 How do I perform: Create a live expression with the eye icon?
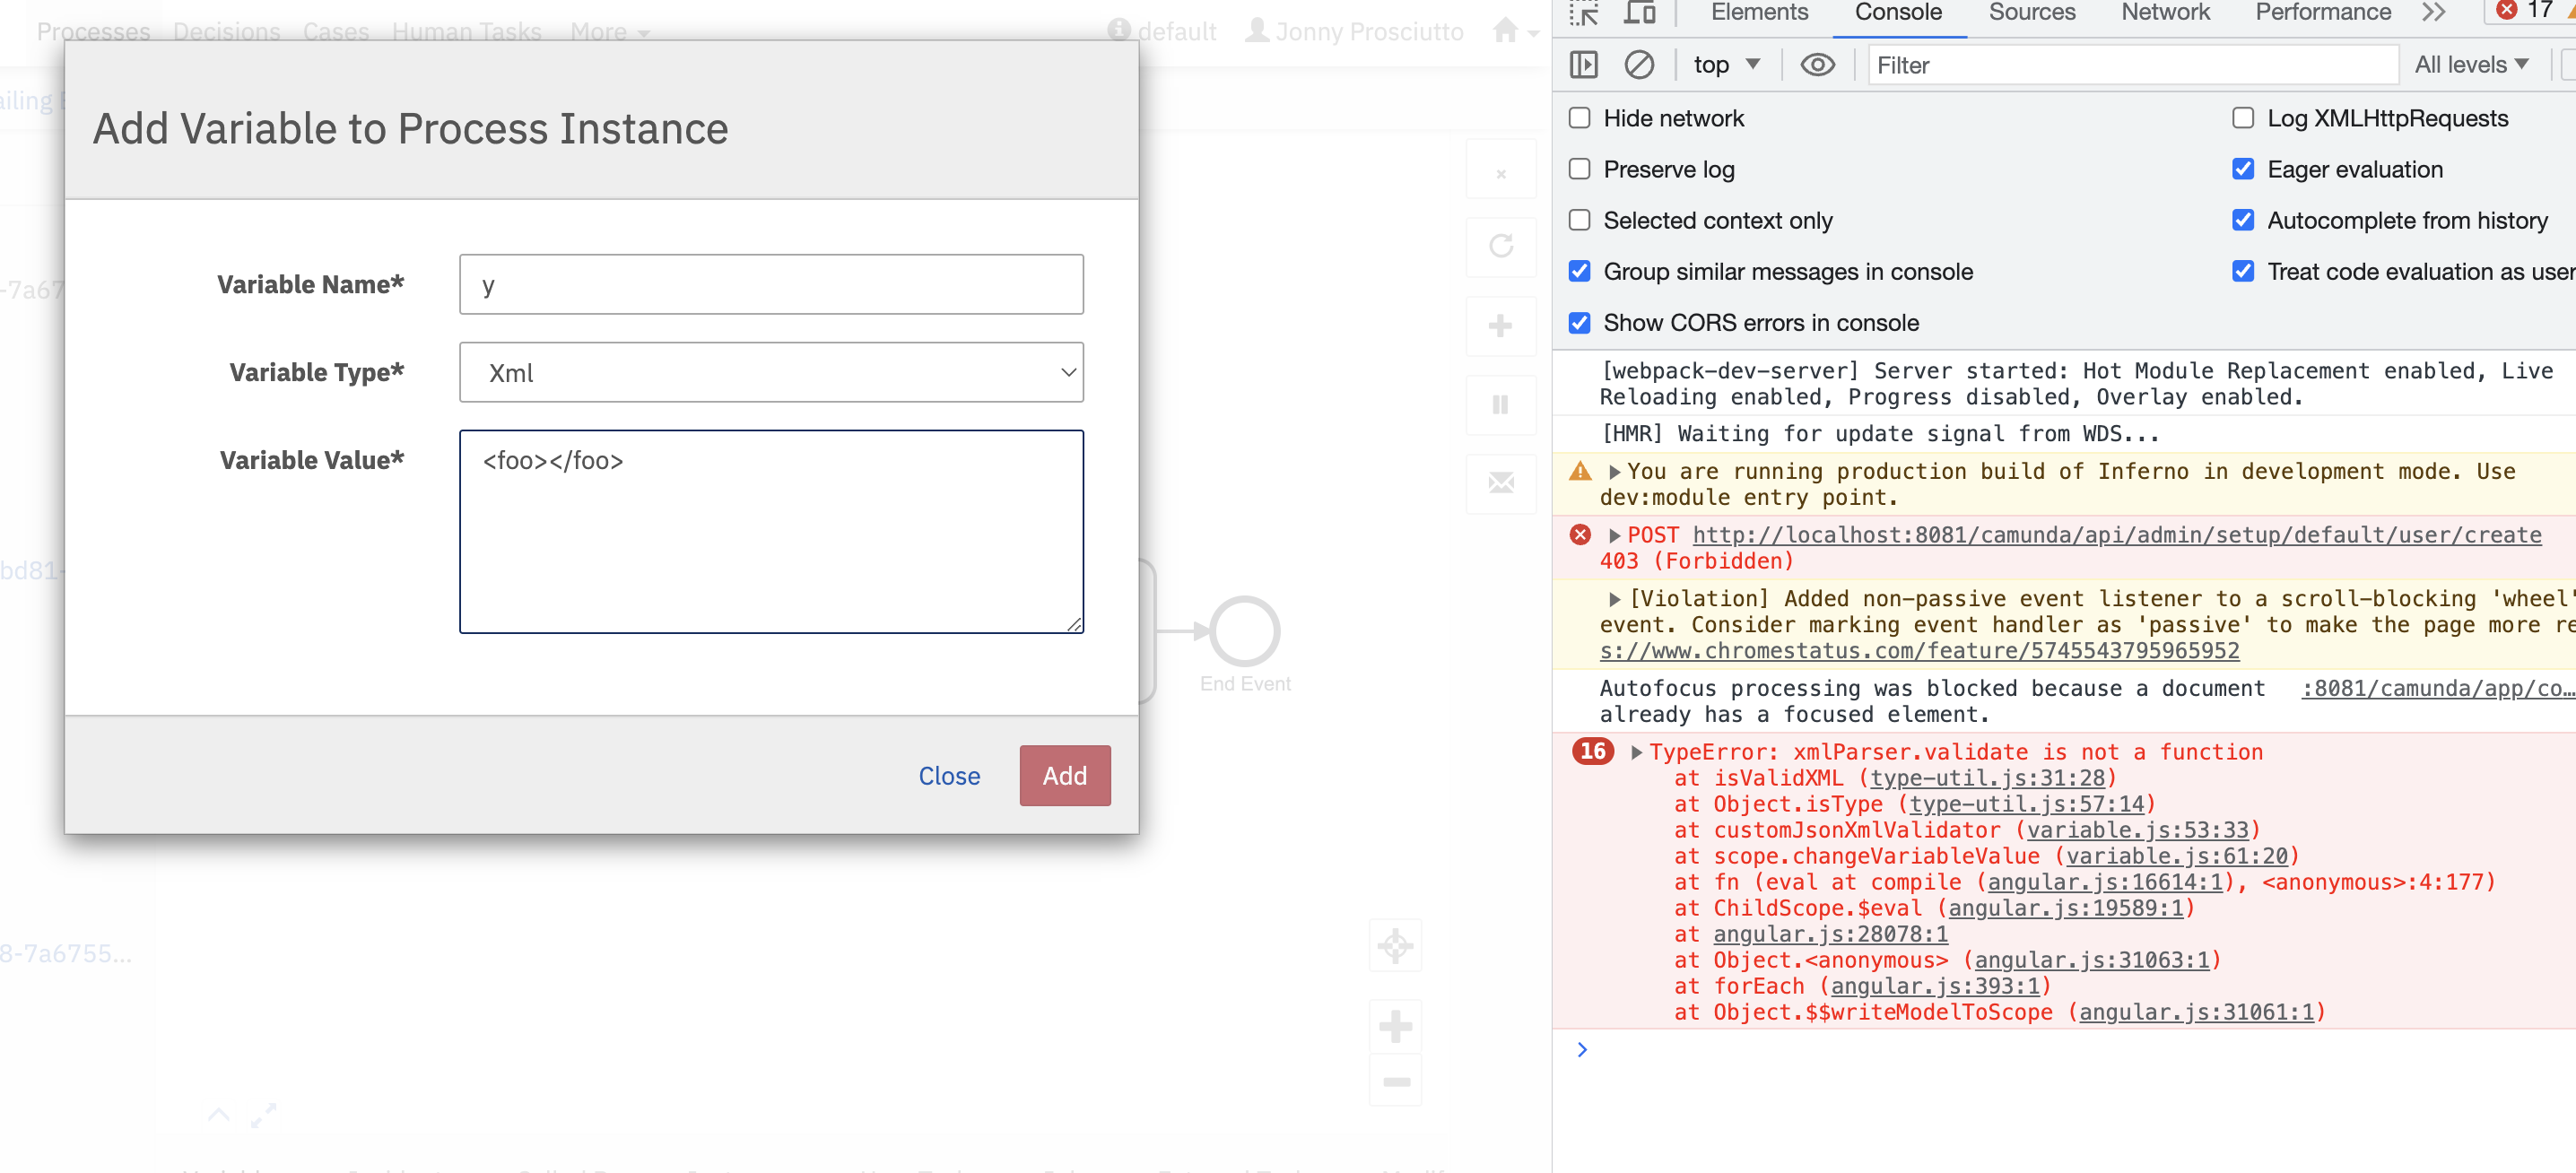[1818, 64]
